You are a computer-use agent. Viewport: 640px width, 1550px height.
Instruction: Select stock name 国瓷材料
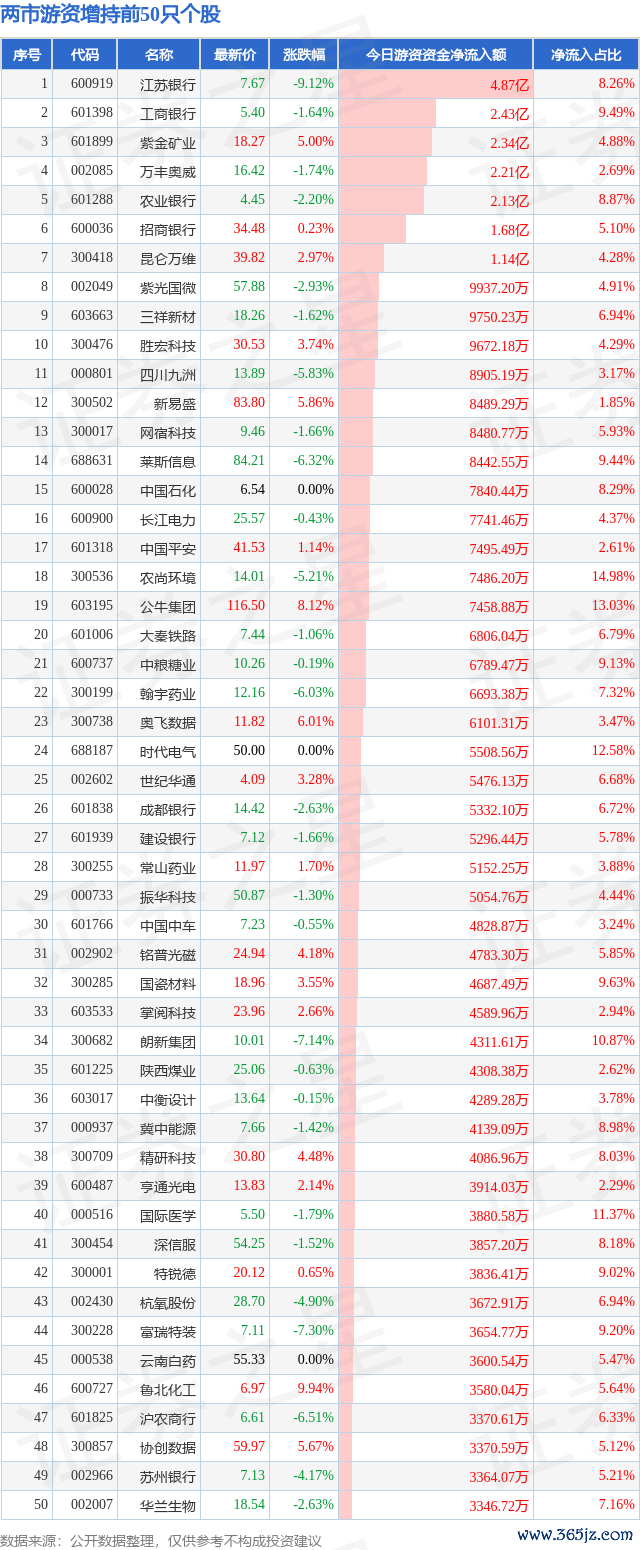[x=169, y=984]
